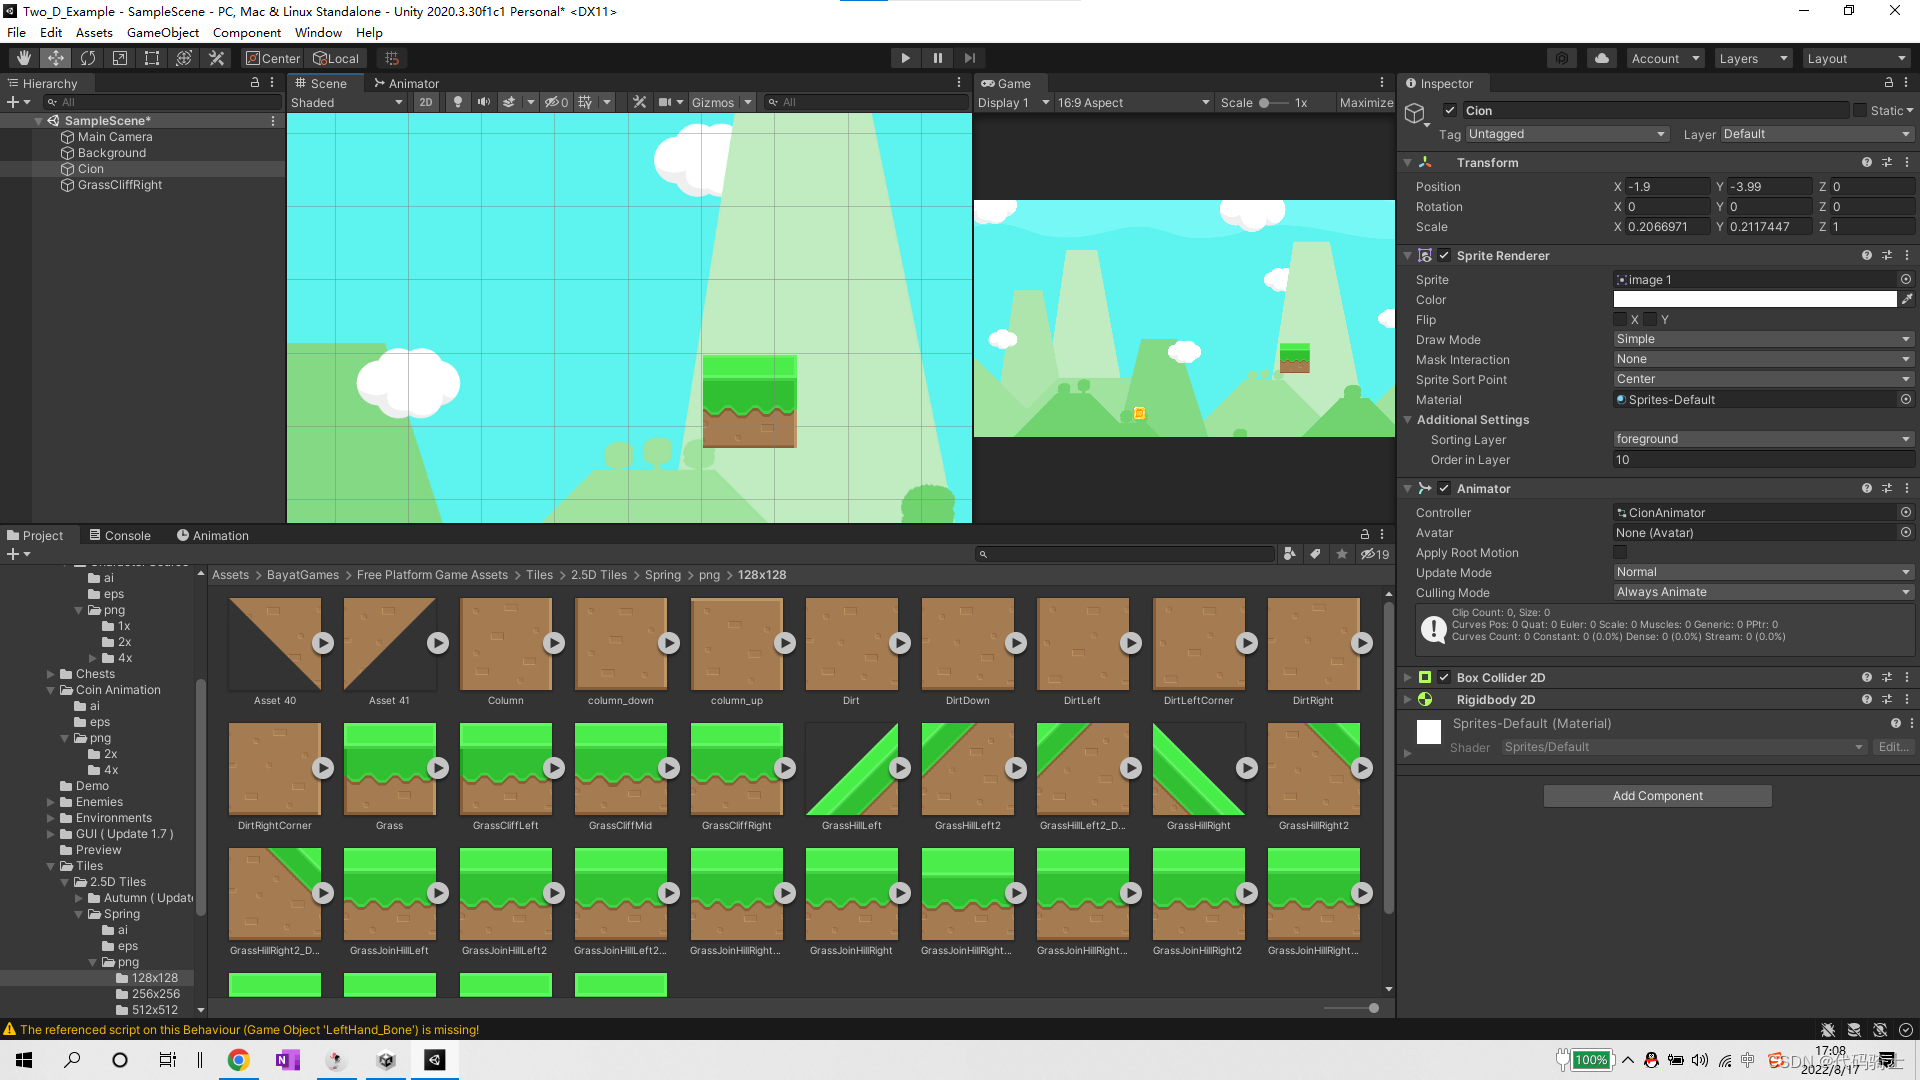Select the Scale tool
The image size is (1920, 1080).
119,57
